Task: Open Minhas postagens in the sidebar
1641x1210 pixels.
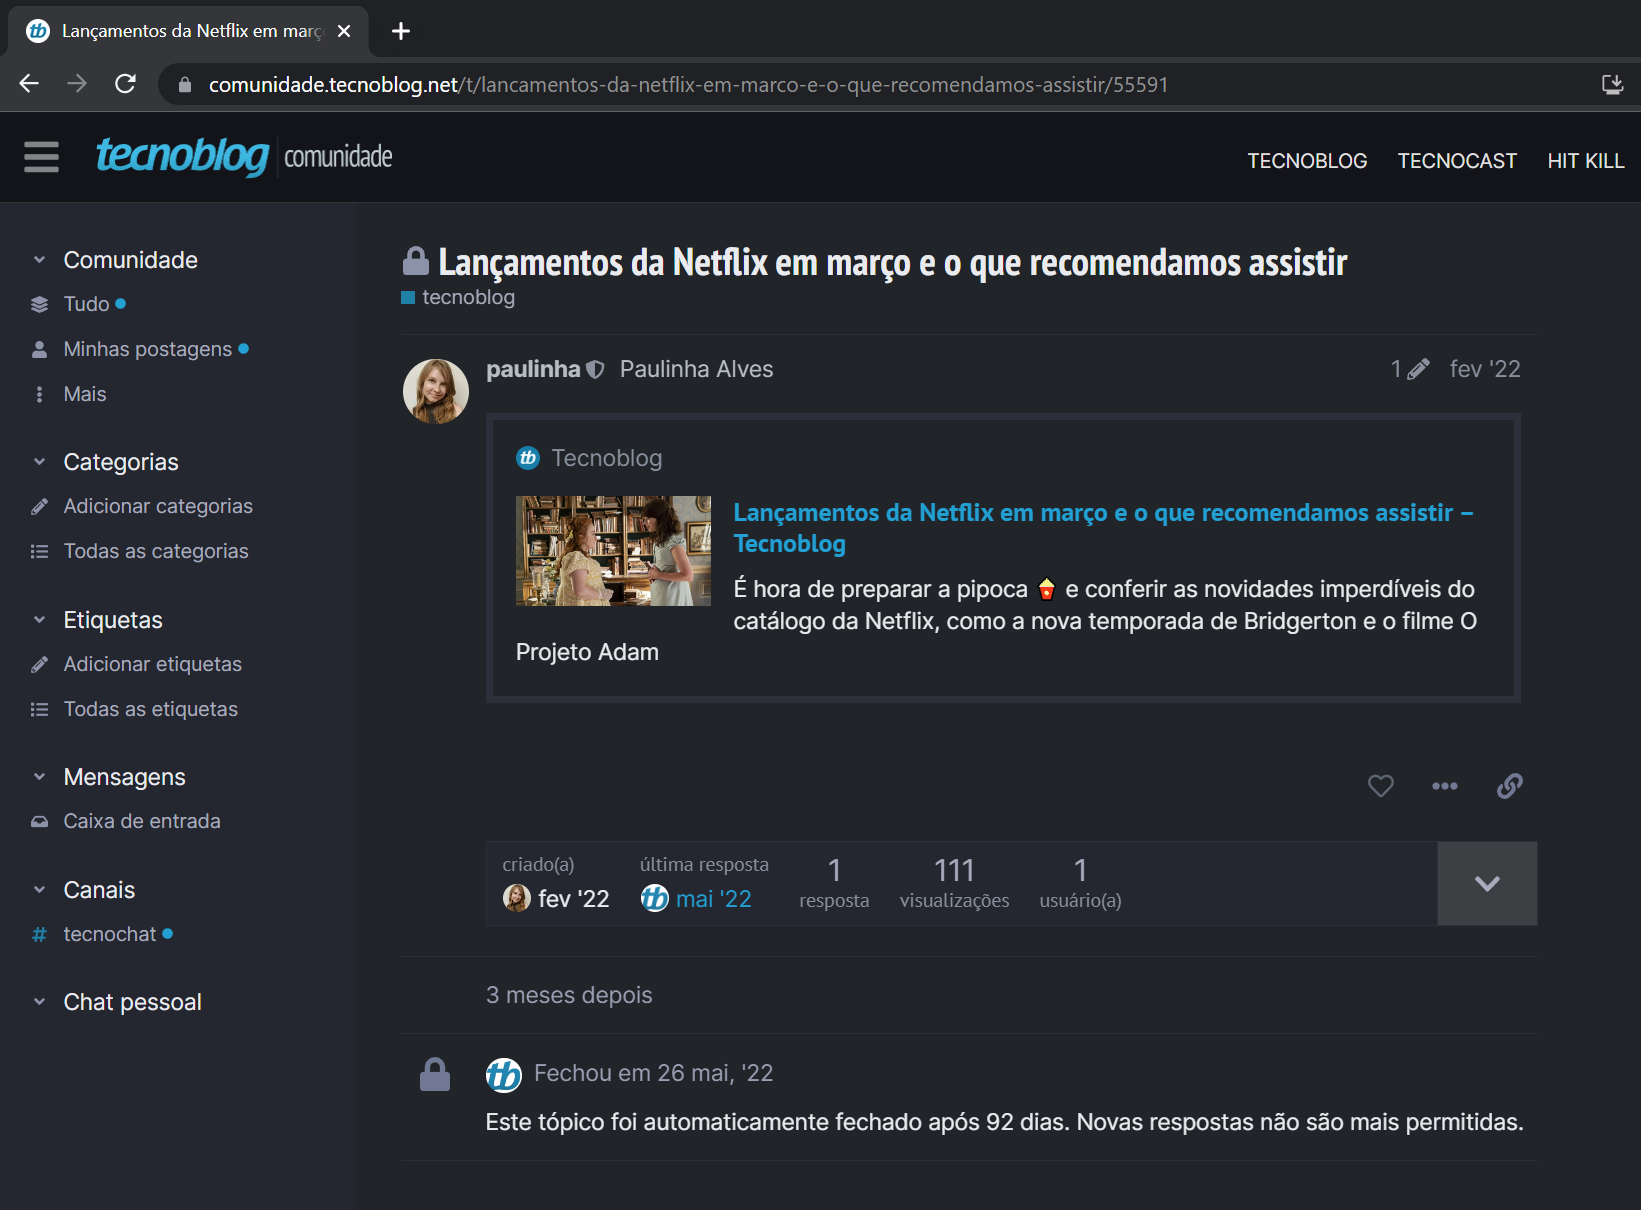Action: (x=140, y=349)
